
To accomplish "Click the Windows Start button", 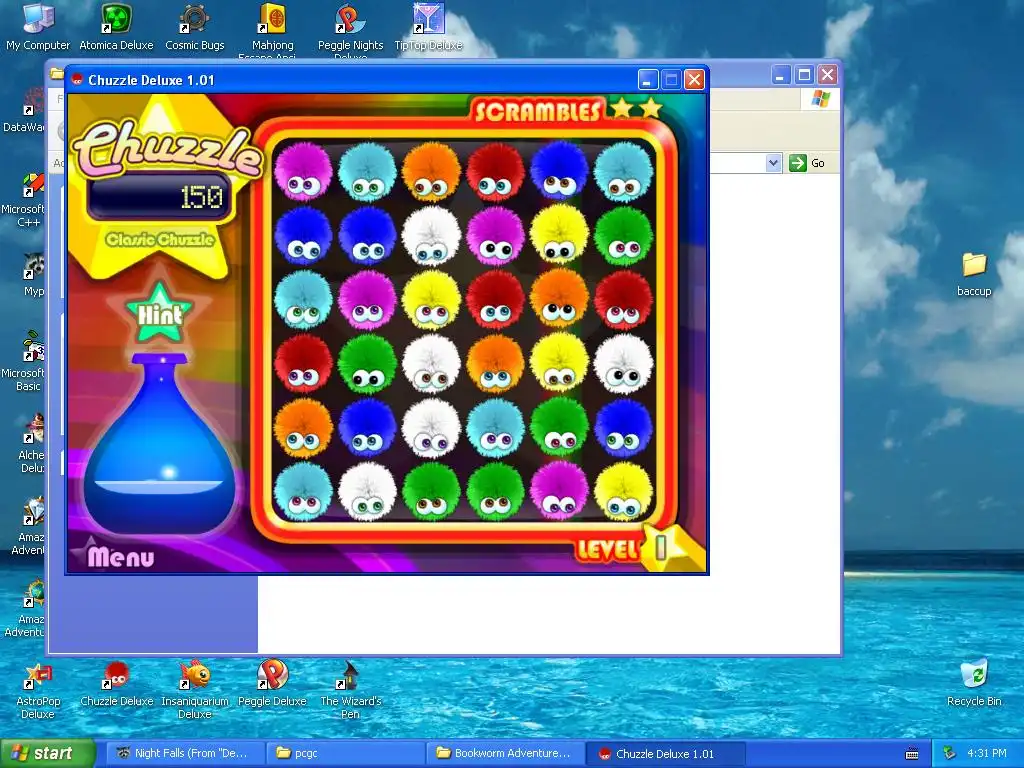I will pyautogui.click(x=48, y=753).
